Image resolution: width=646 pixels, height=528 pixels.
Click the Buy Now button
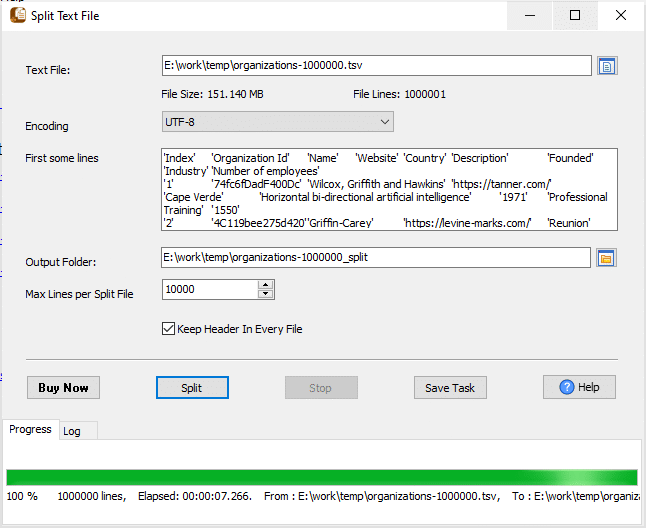coord(63,388)
